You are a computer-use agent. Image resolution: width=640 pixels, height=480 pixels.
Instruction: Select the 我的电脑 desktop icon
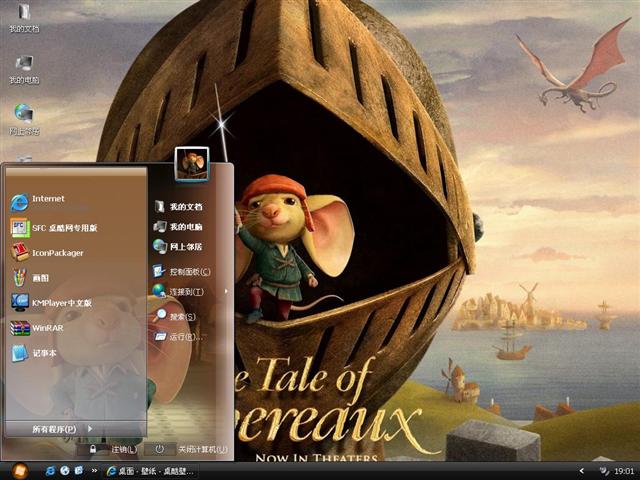coord(24,69)
